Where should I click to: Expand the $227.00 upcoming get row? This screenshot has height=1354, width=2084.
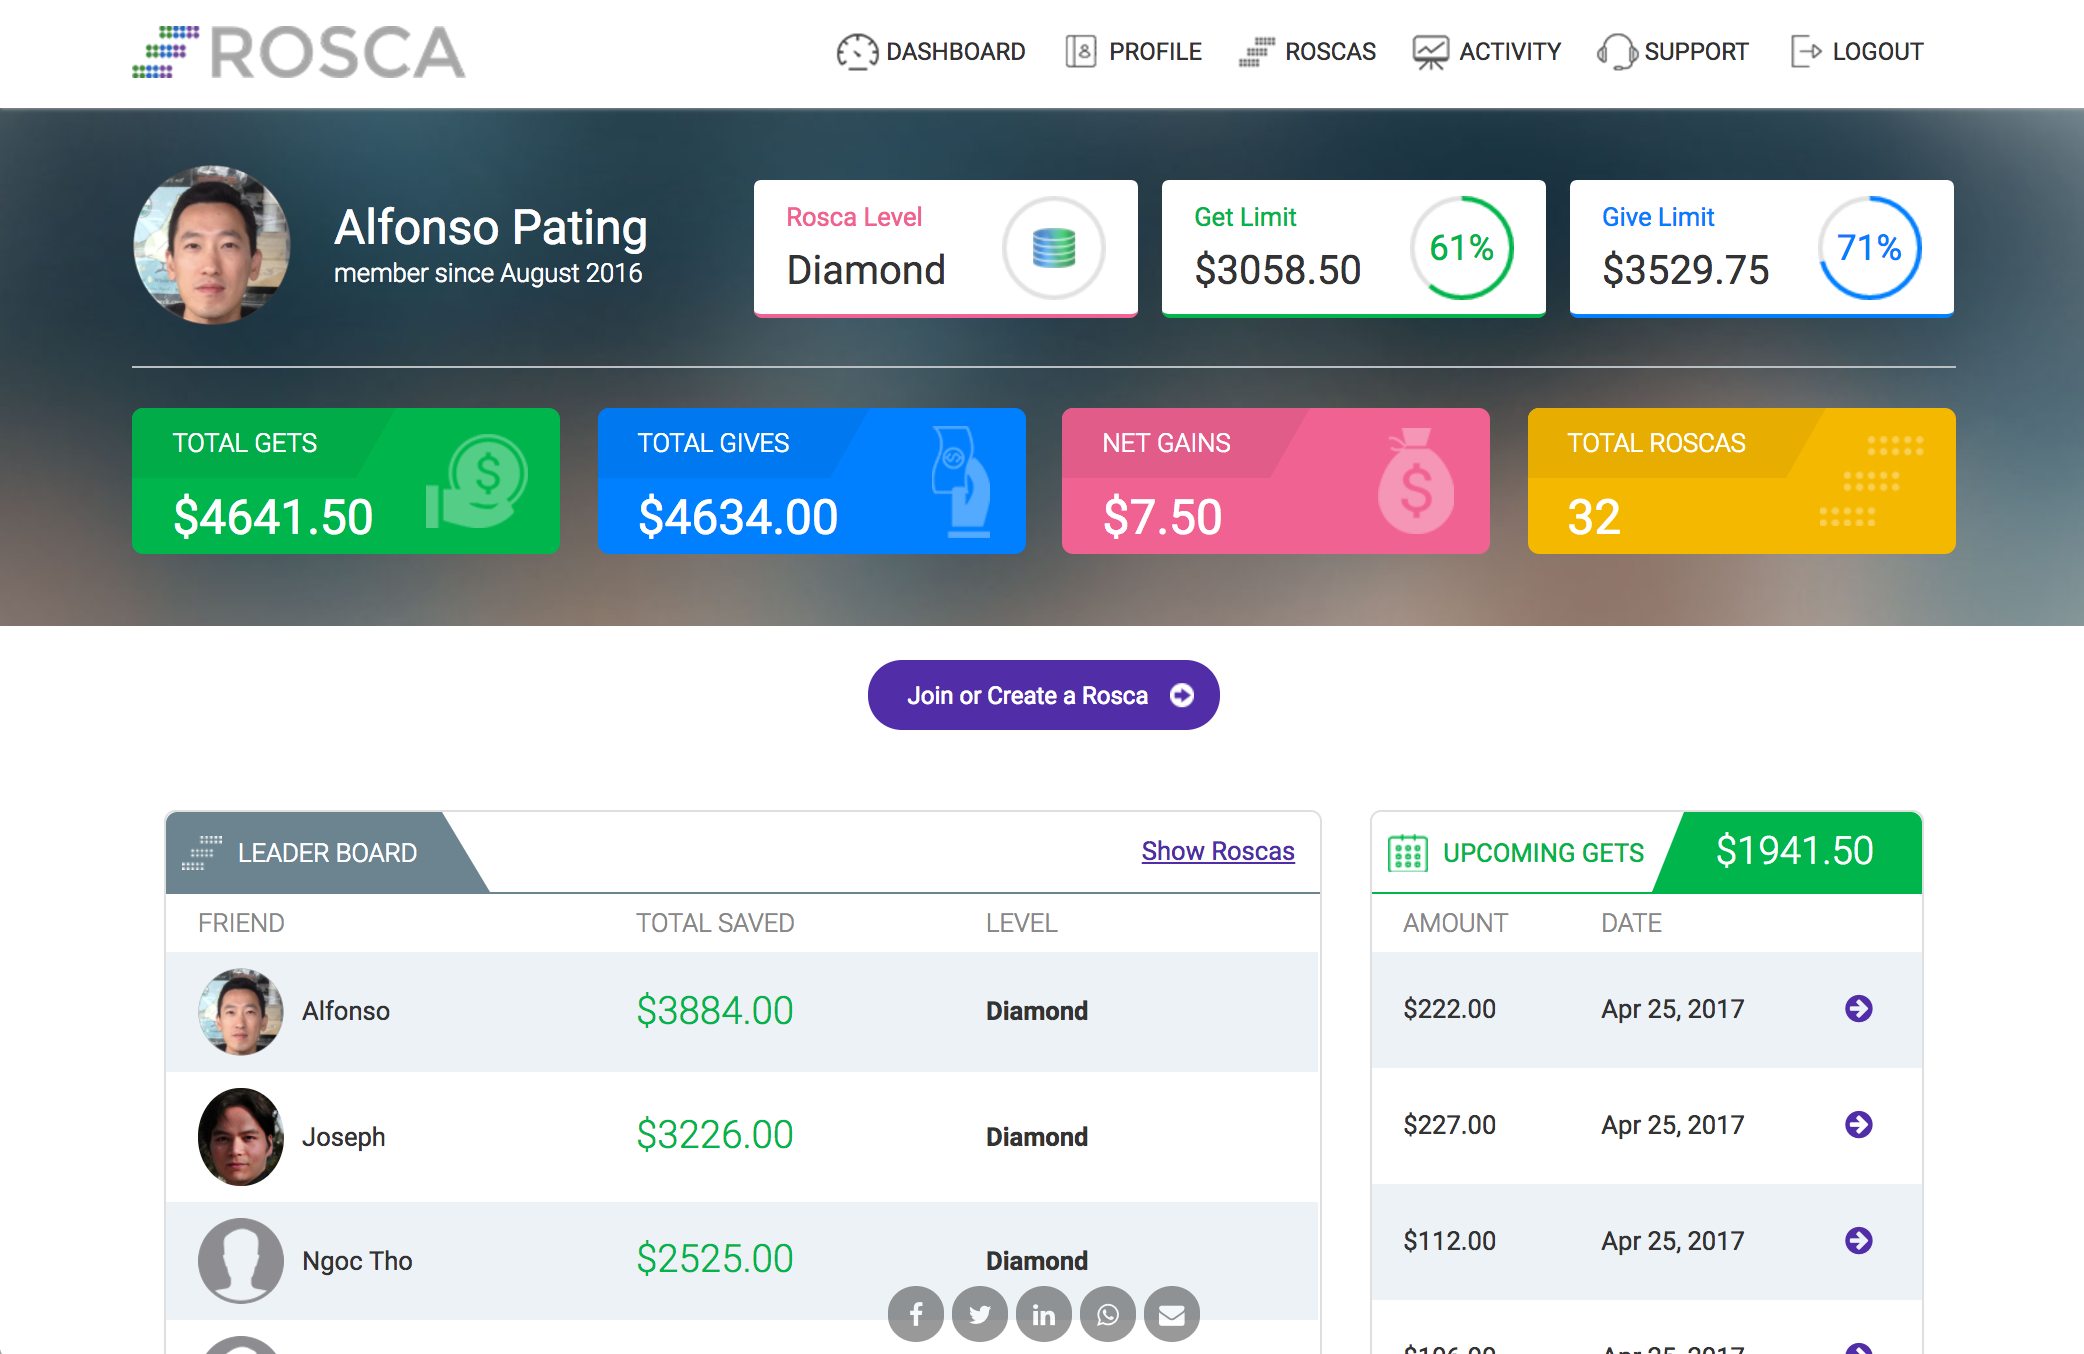pyautogui.click(x=1858, y=1124)
